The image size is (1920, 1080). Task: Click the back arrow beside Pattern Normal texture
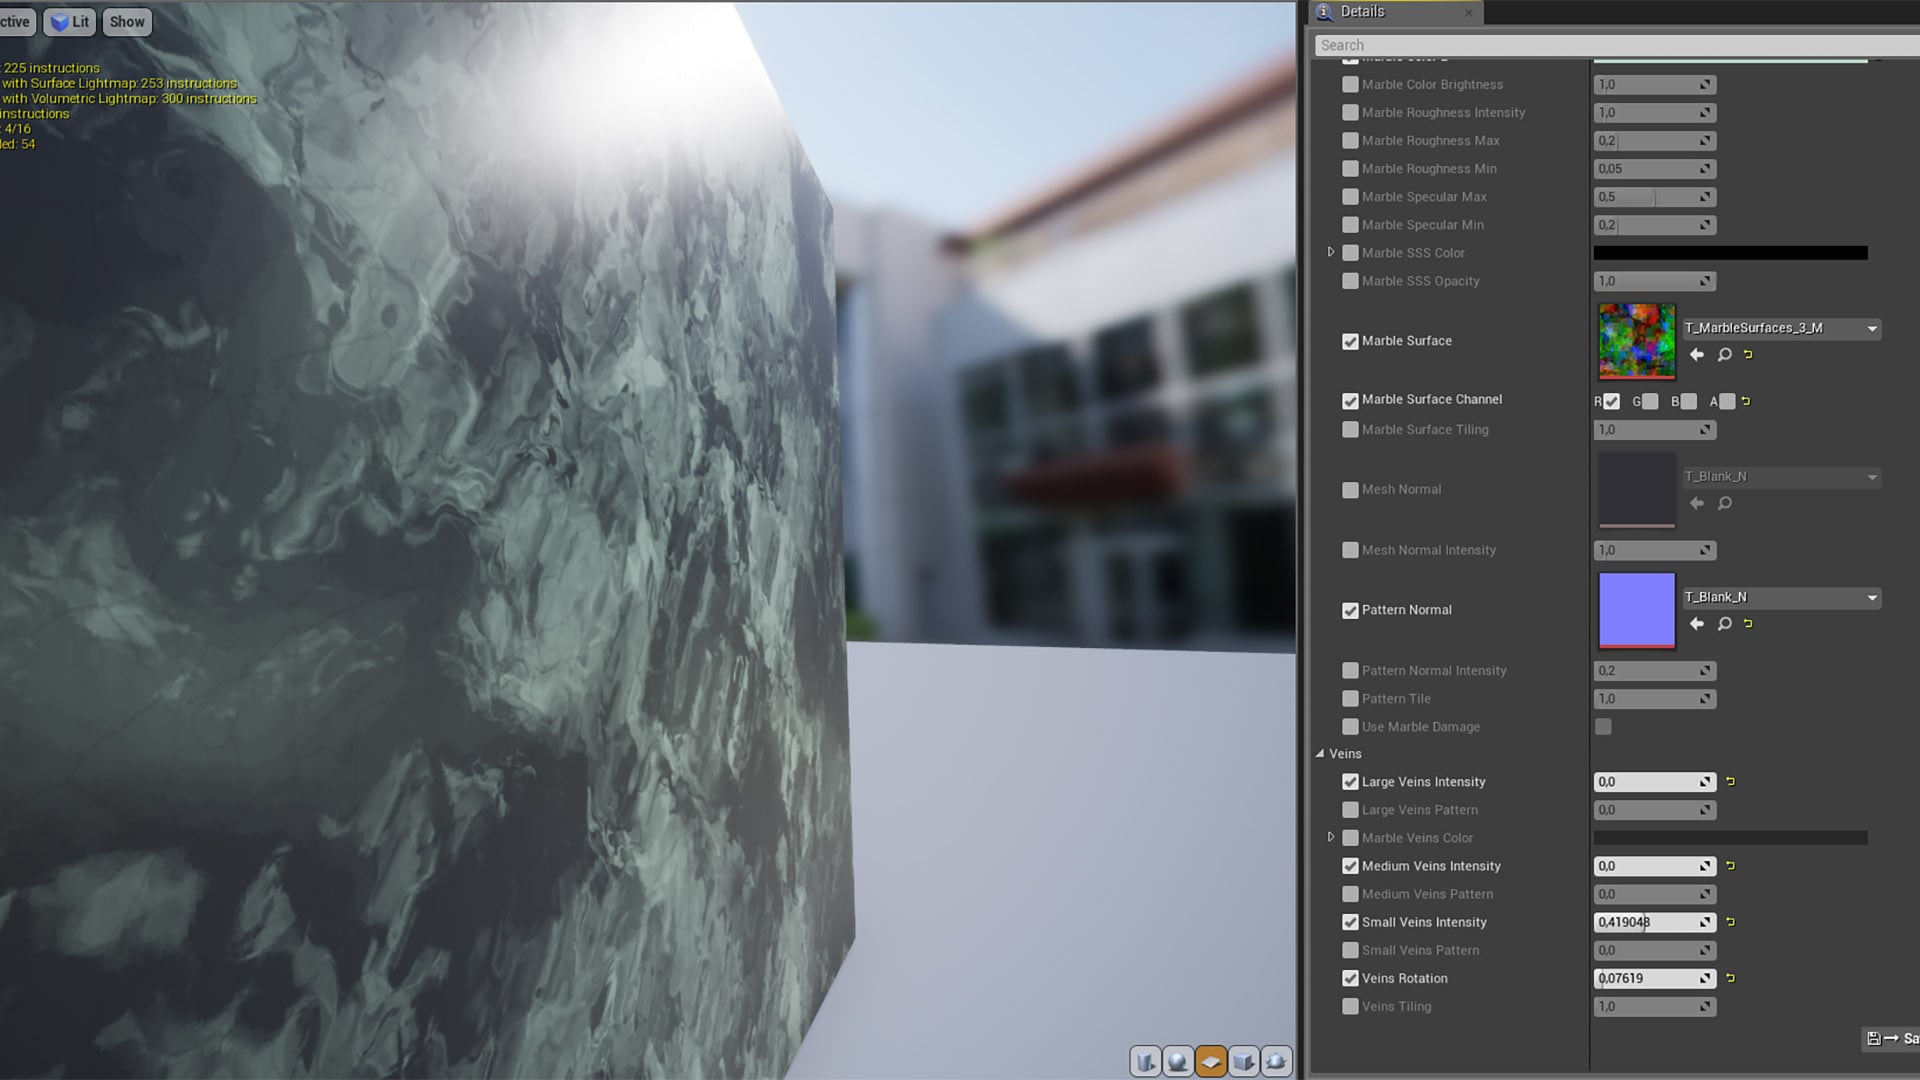coord(1697,623)
